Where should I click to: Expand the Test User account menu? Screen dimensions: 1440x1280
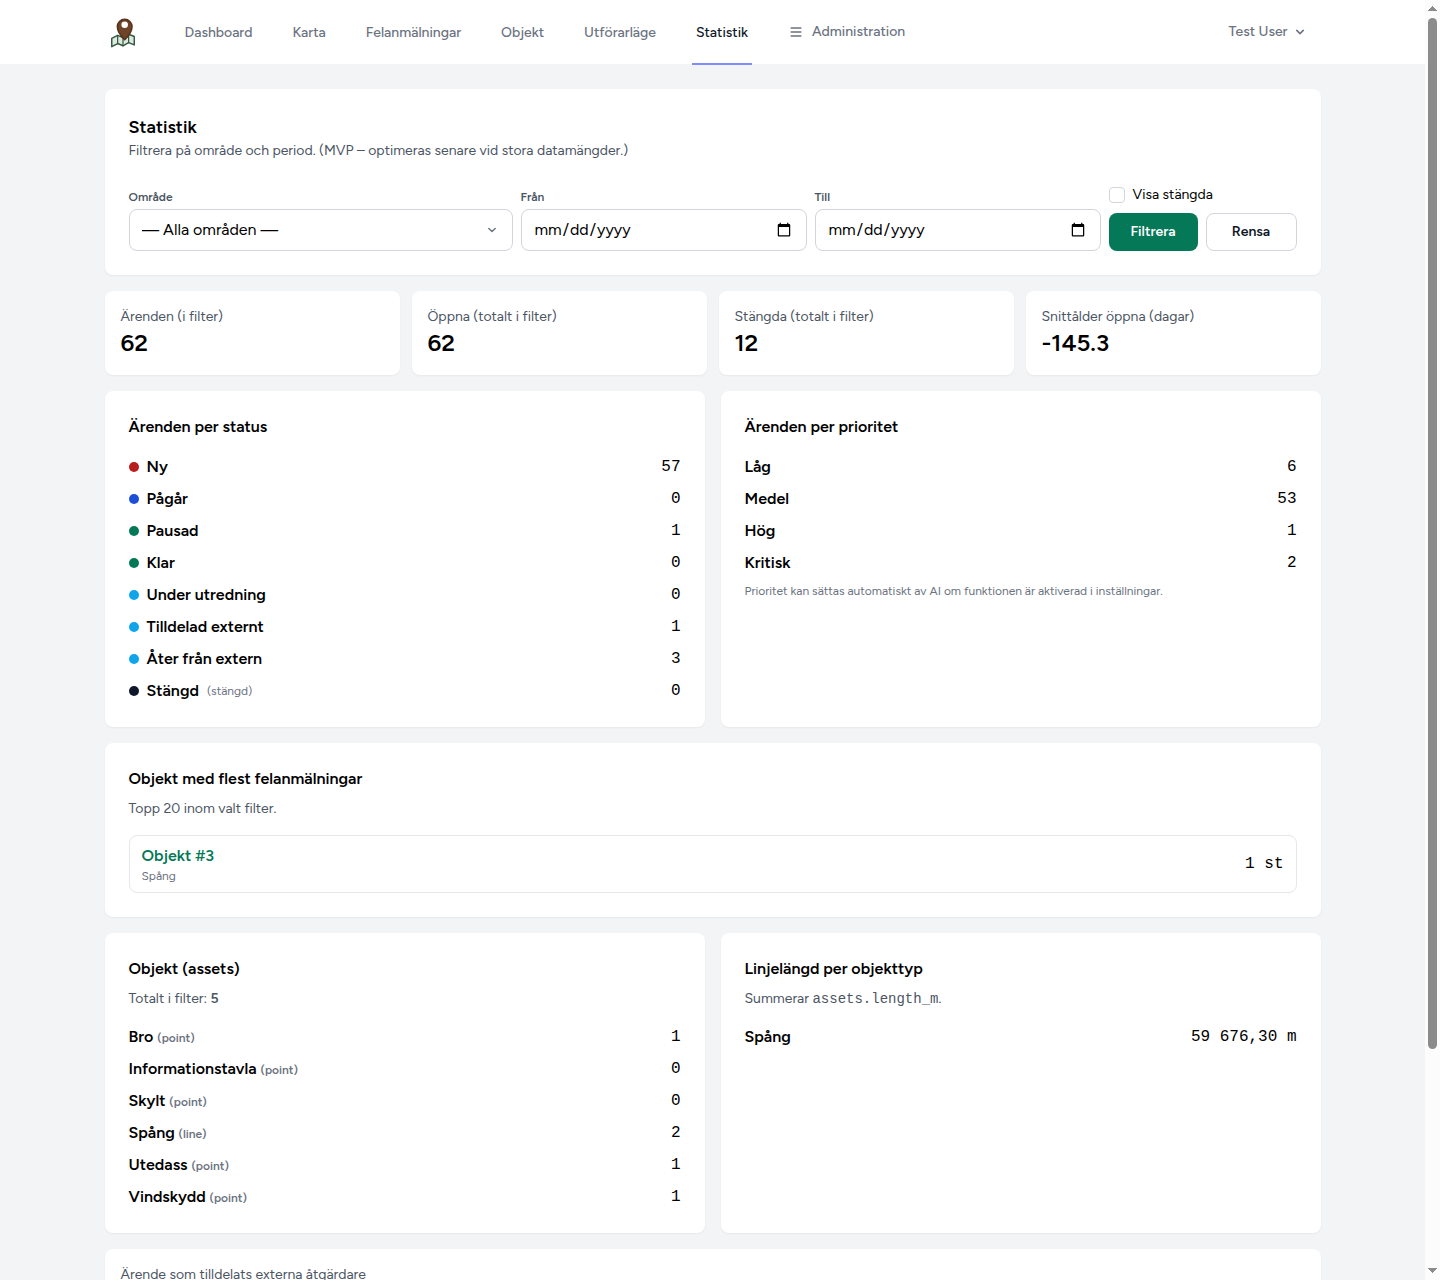click(x=1266, y=32)
